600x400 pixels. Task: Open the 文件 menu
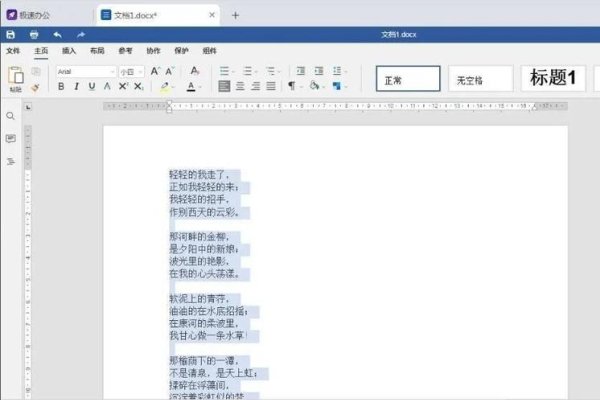point(13,51)
